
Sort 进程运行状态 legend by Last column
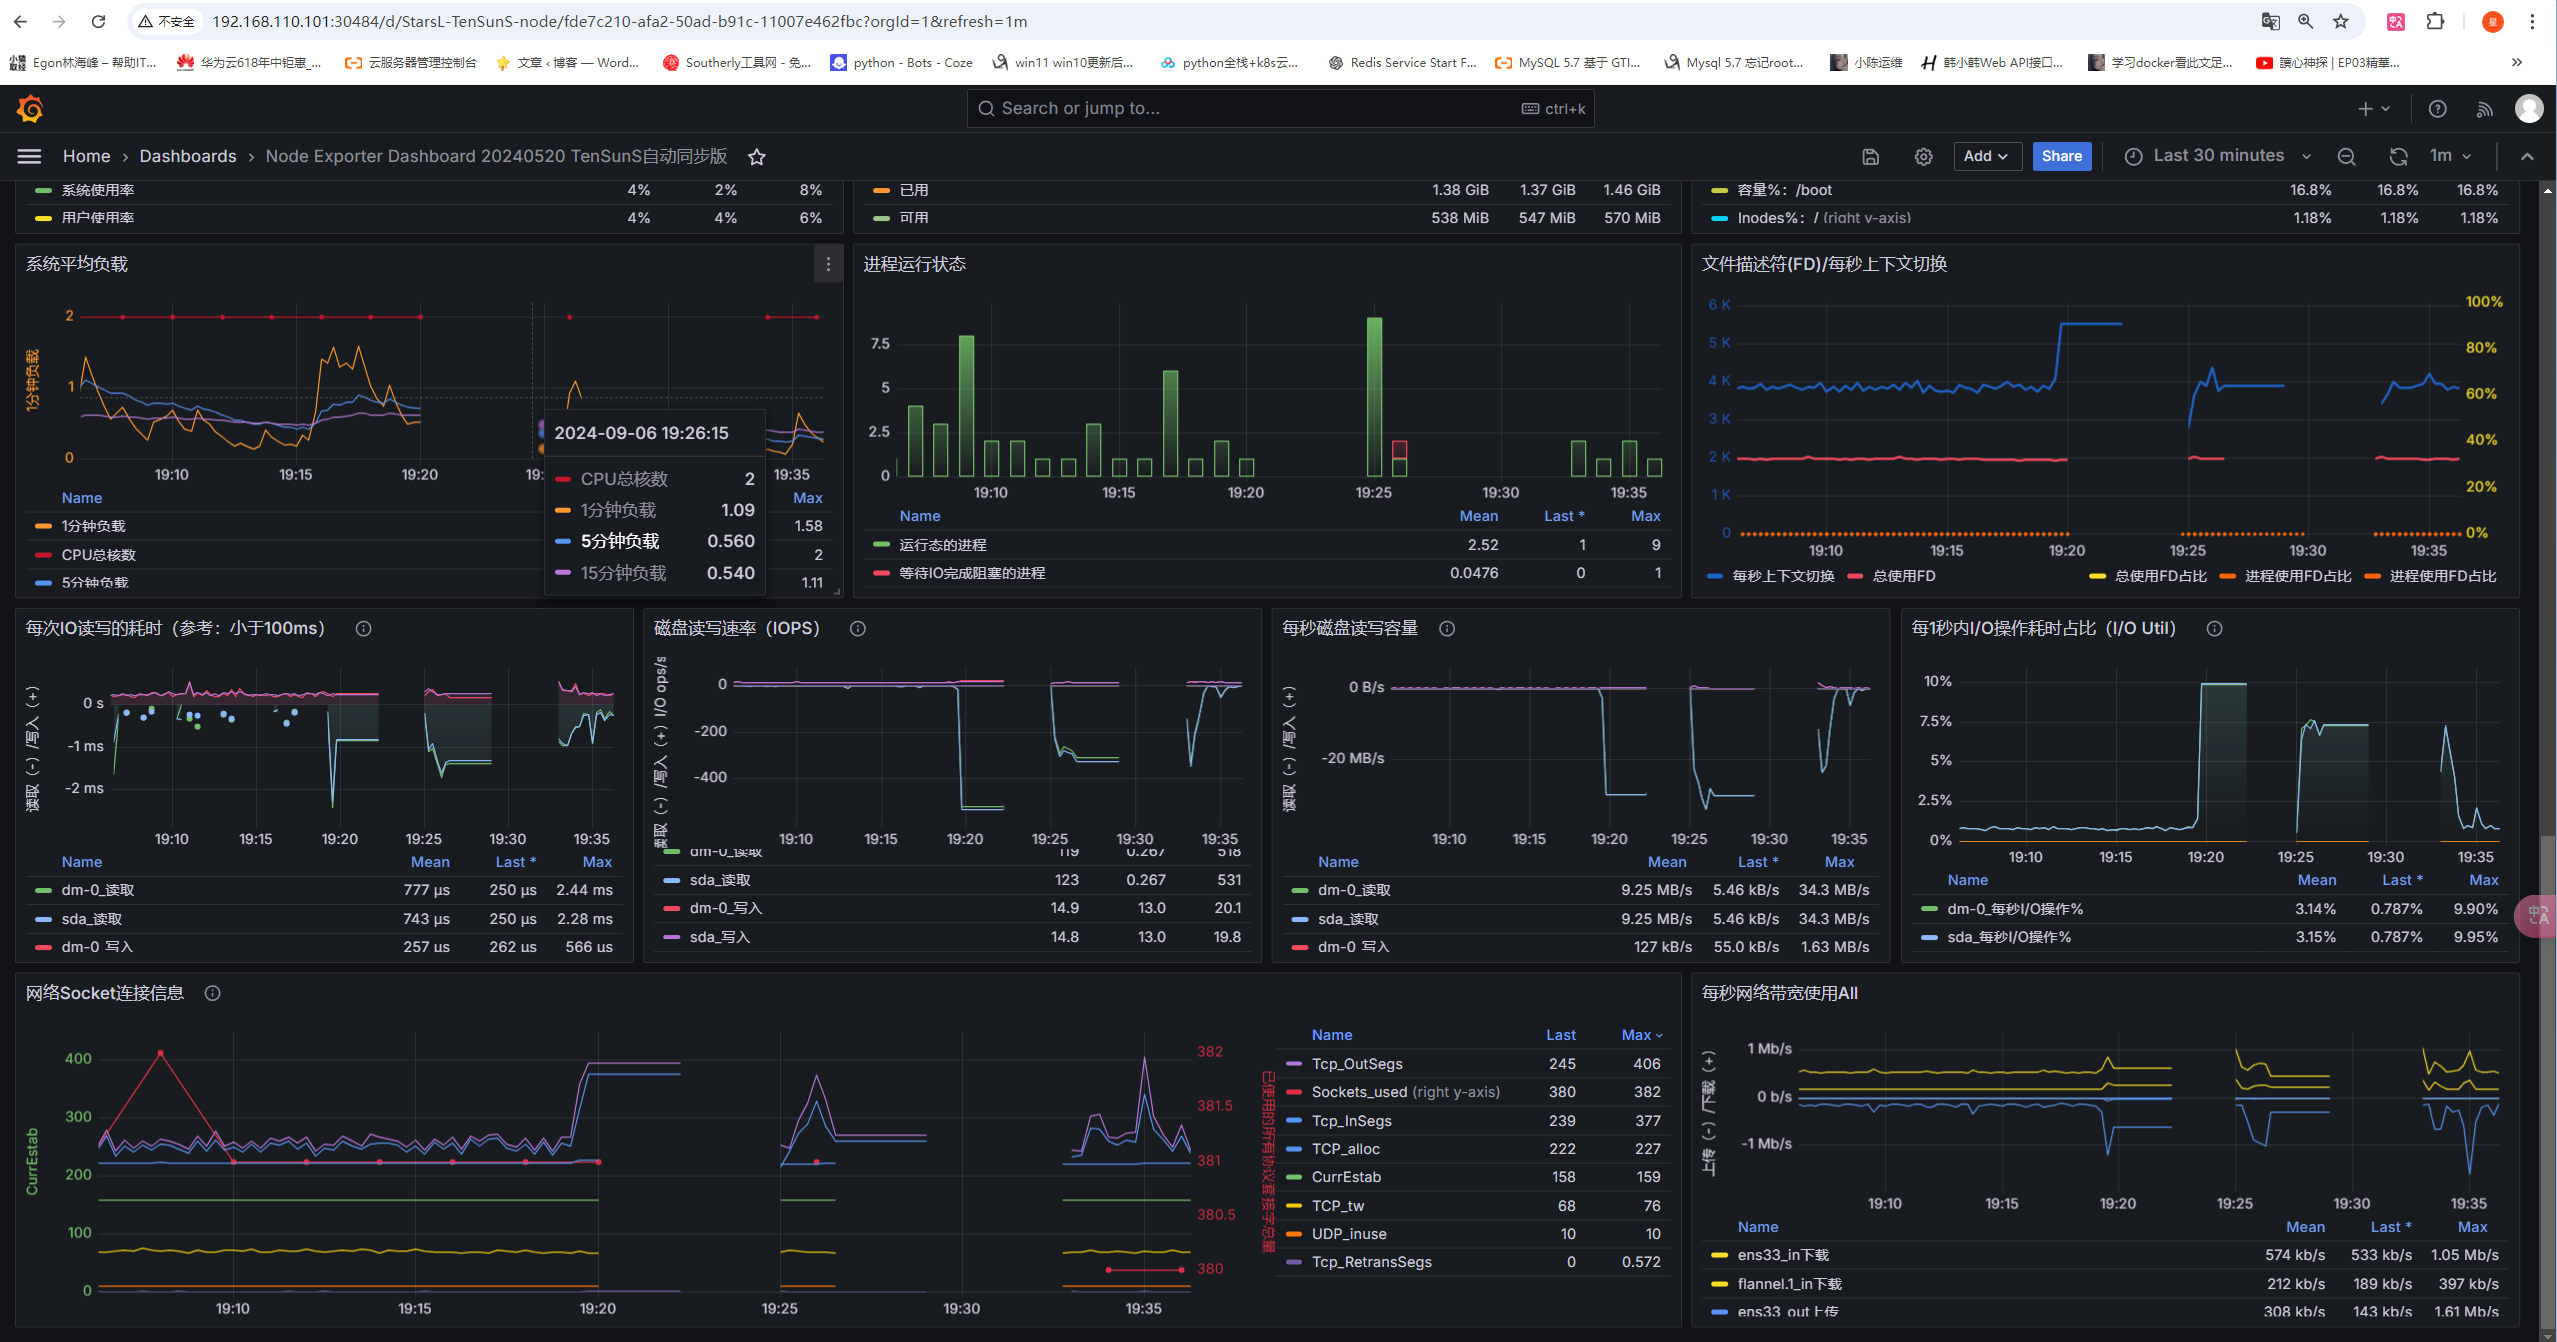click(1564, 516)
